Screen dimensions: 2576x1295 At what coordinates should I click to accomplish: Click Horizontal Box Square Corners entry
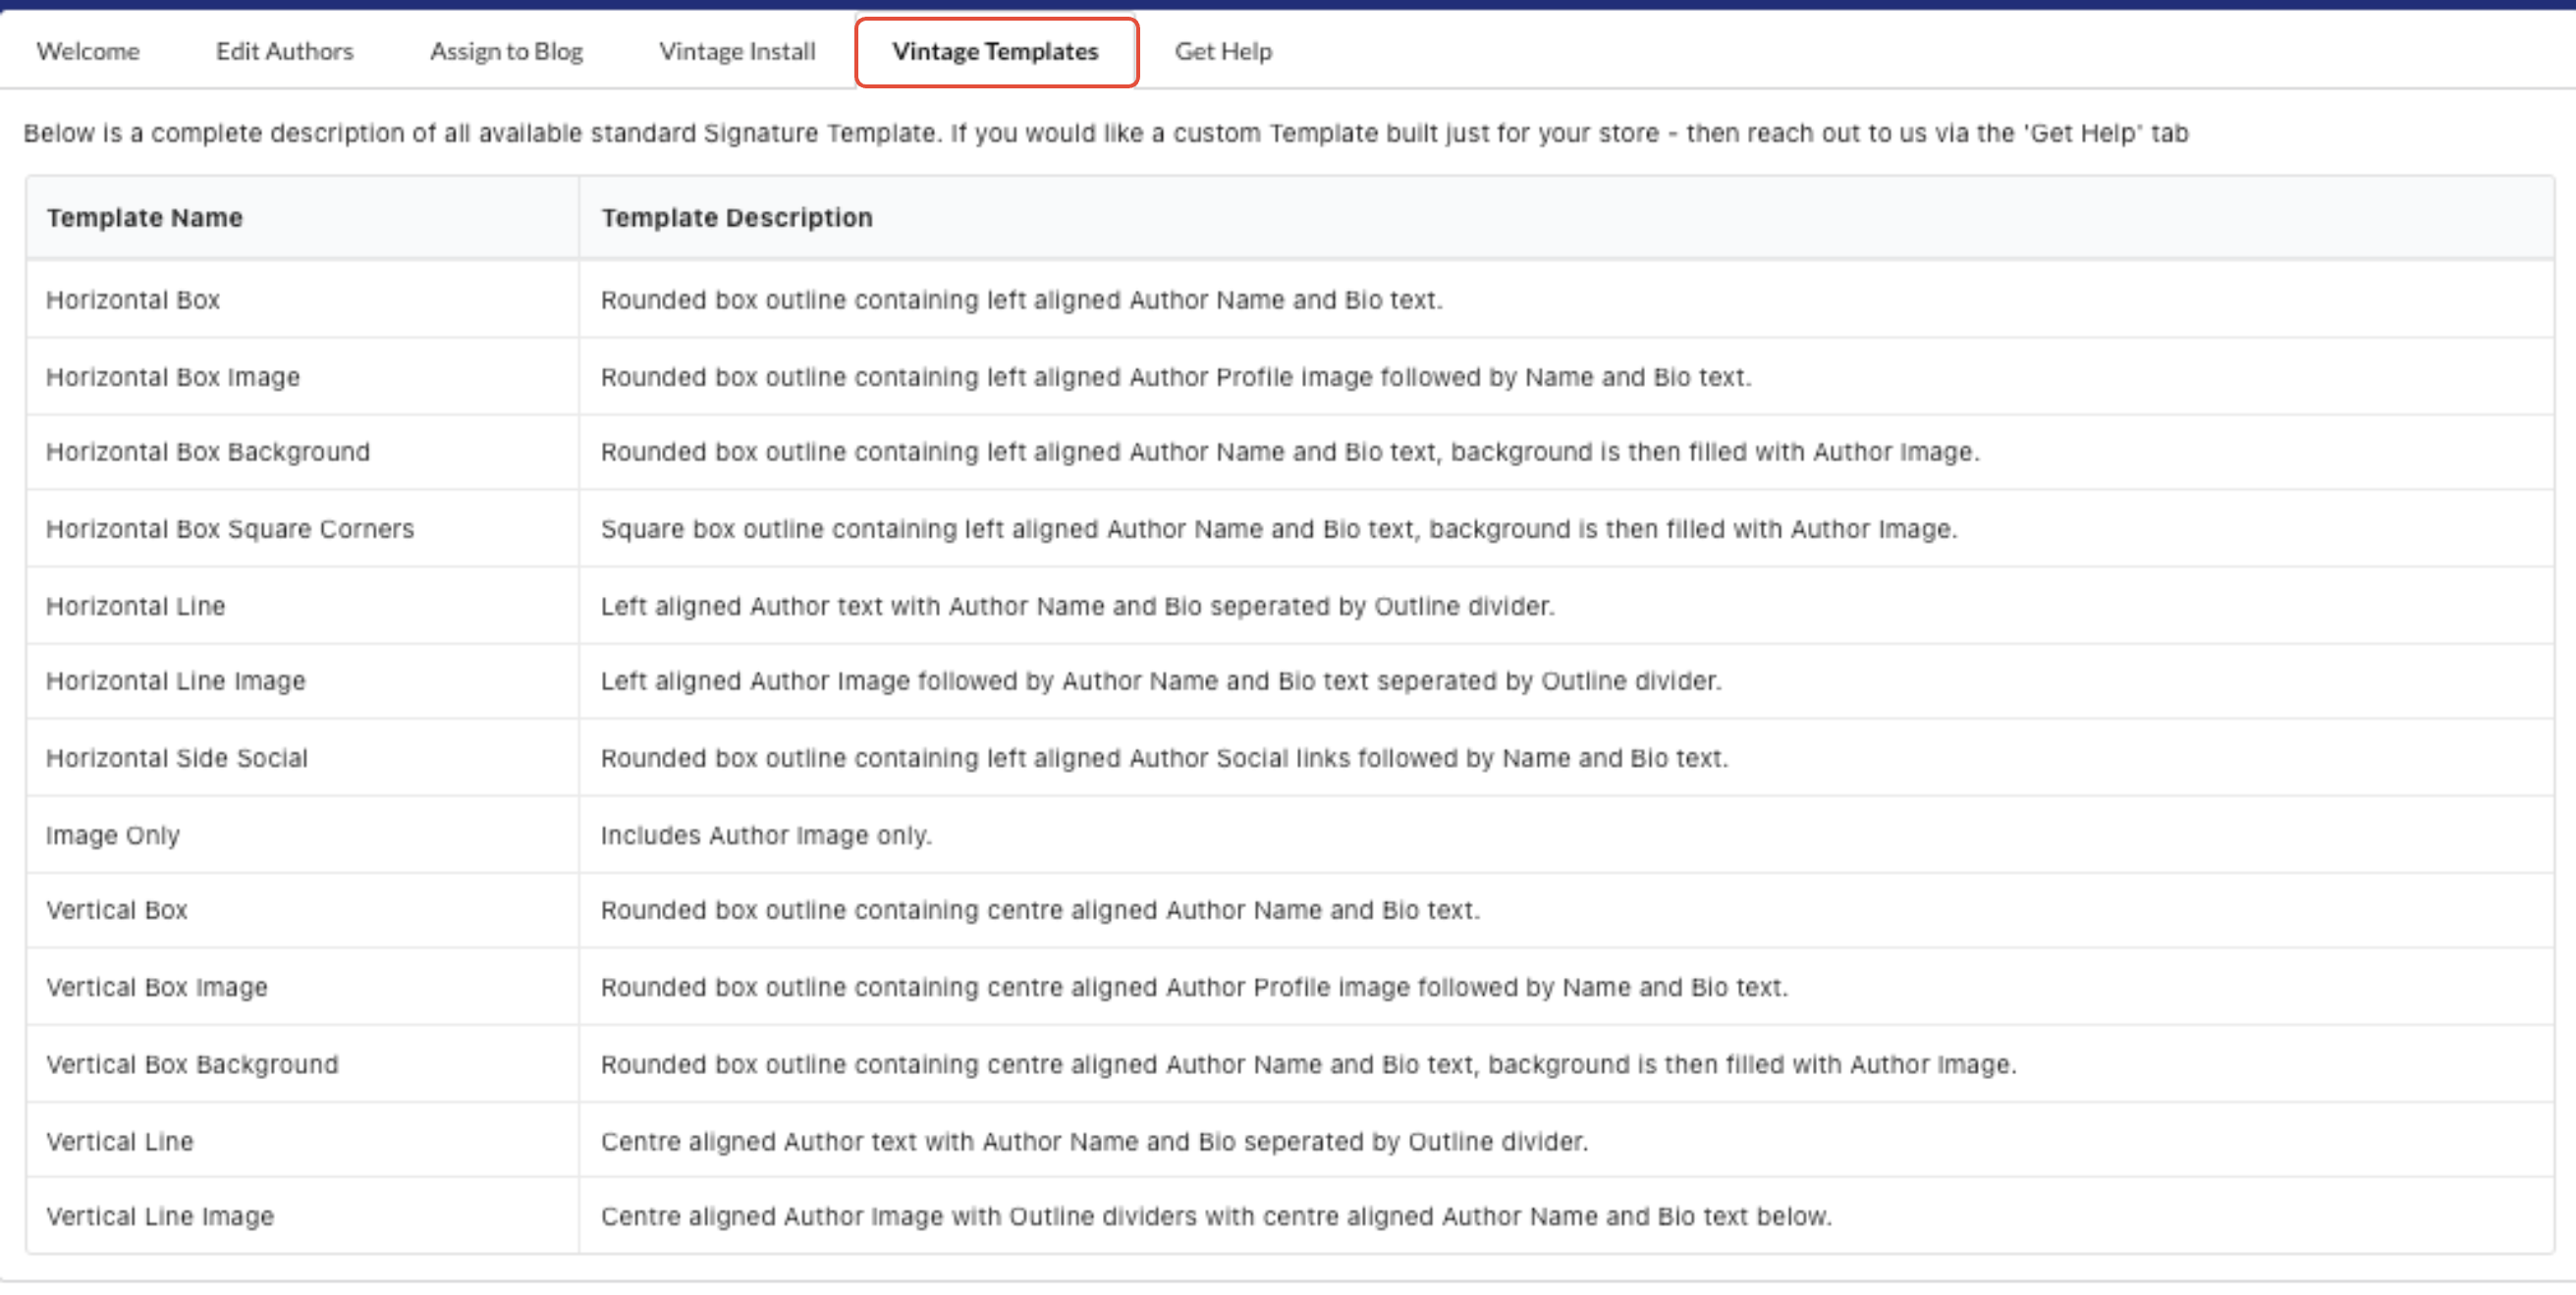click(230, 528)
